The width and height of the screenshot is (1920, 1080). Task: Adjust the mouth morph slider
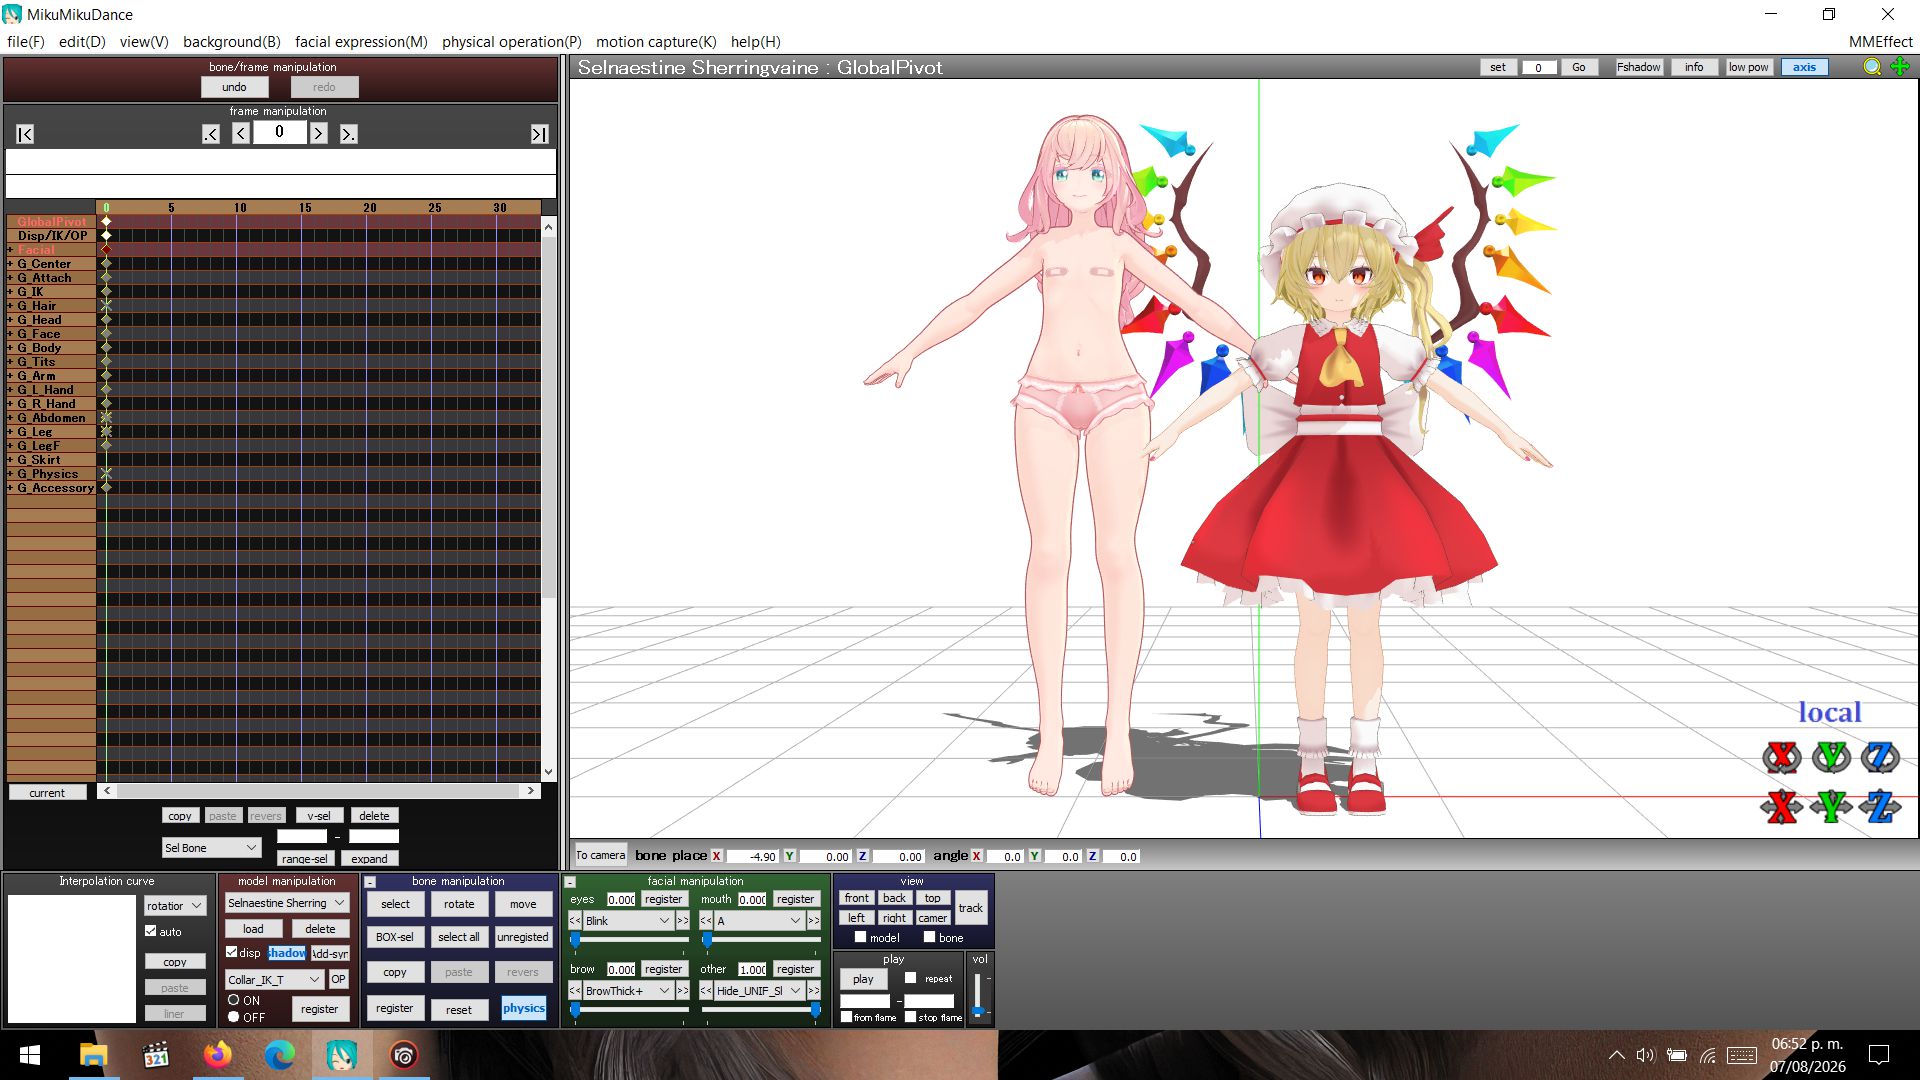tap(761, 939)
